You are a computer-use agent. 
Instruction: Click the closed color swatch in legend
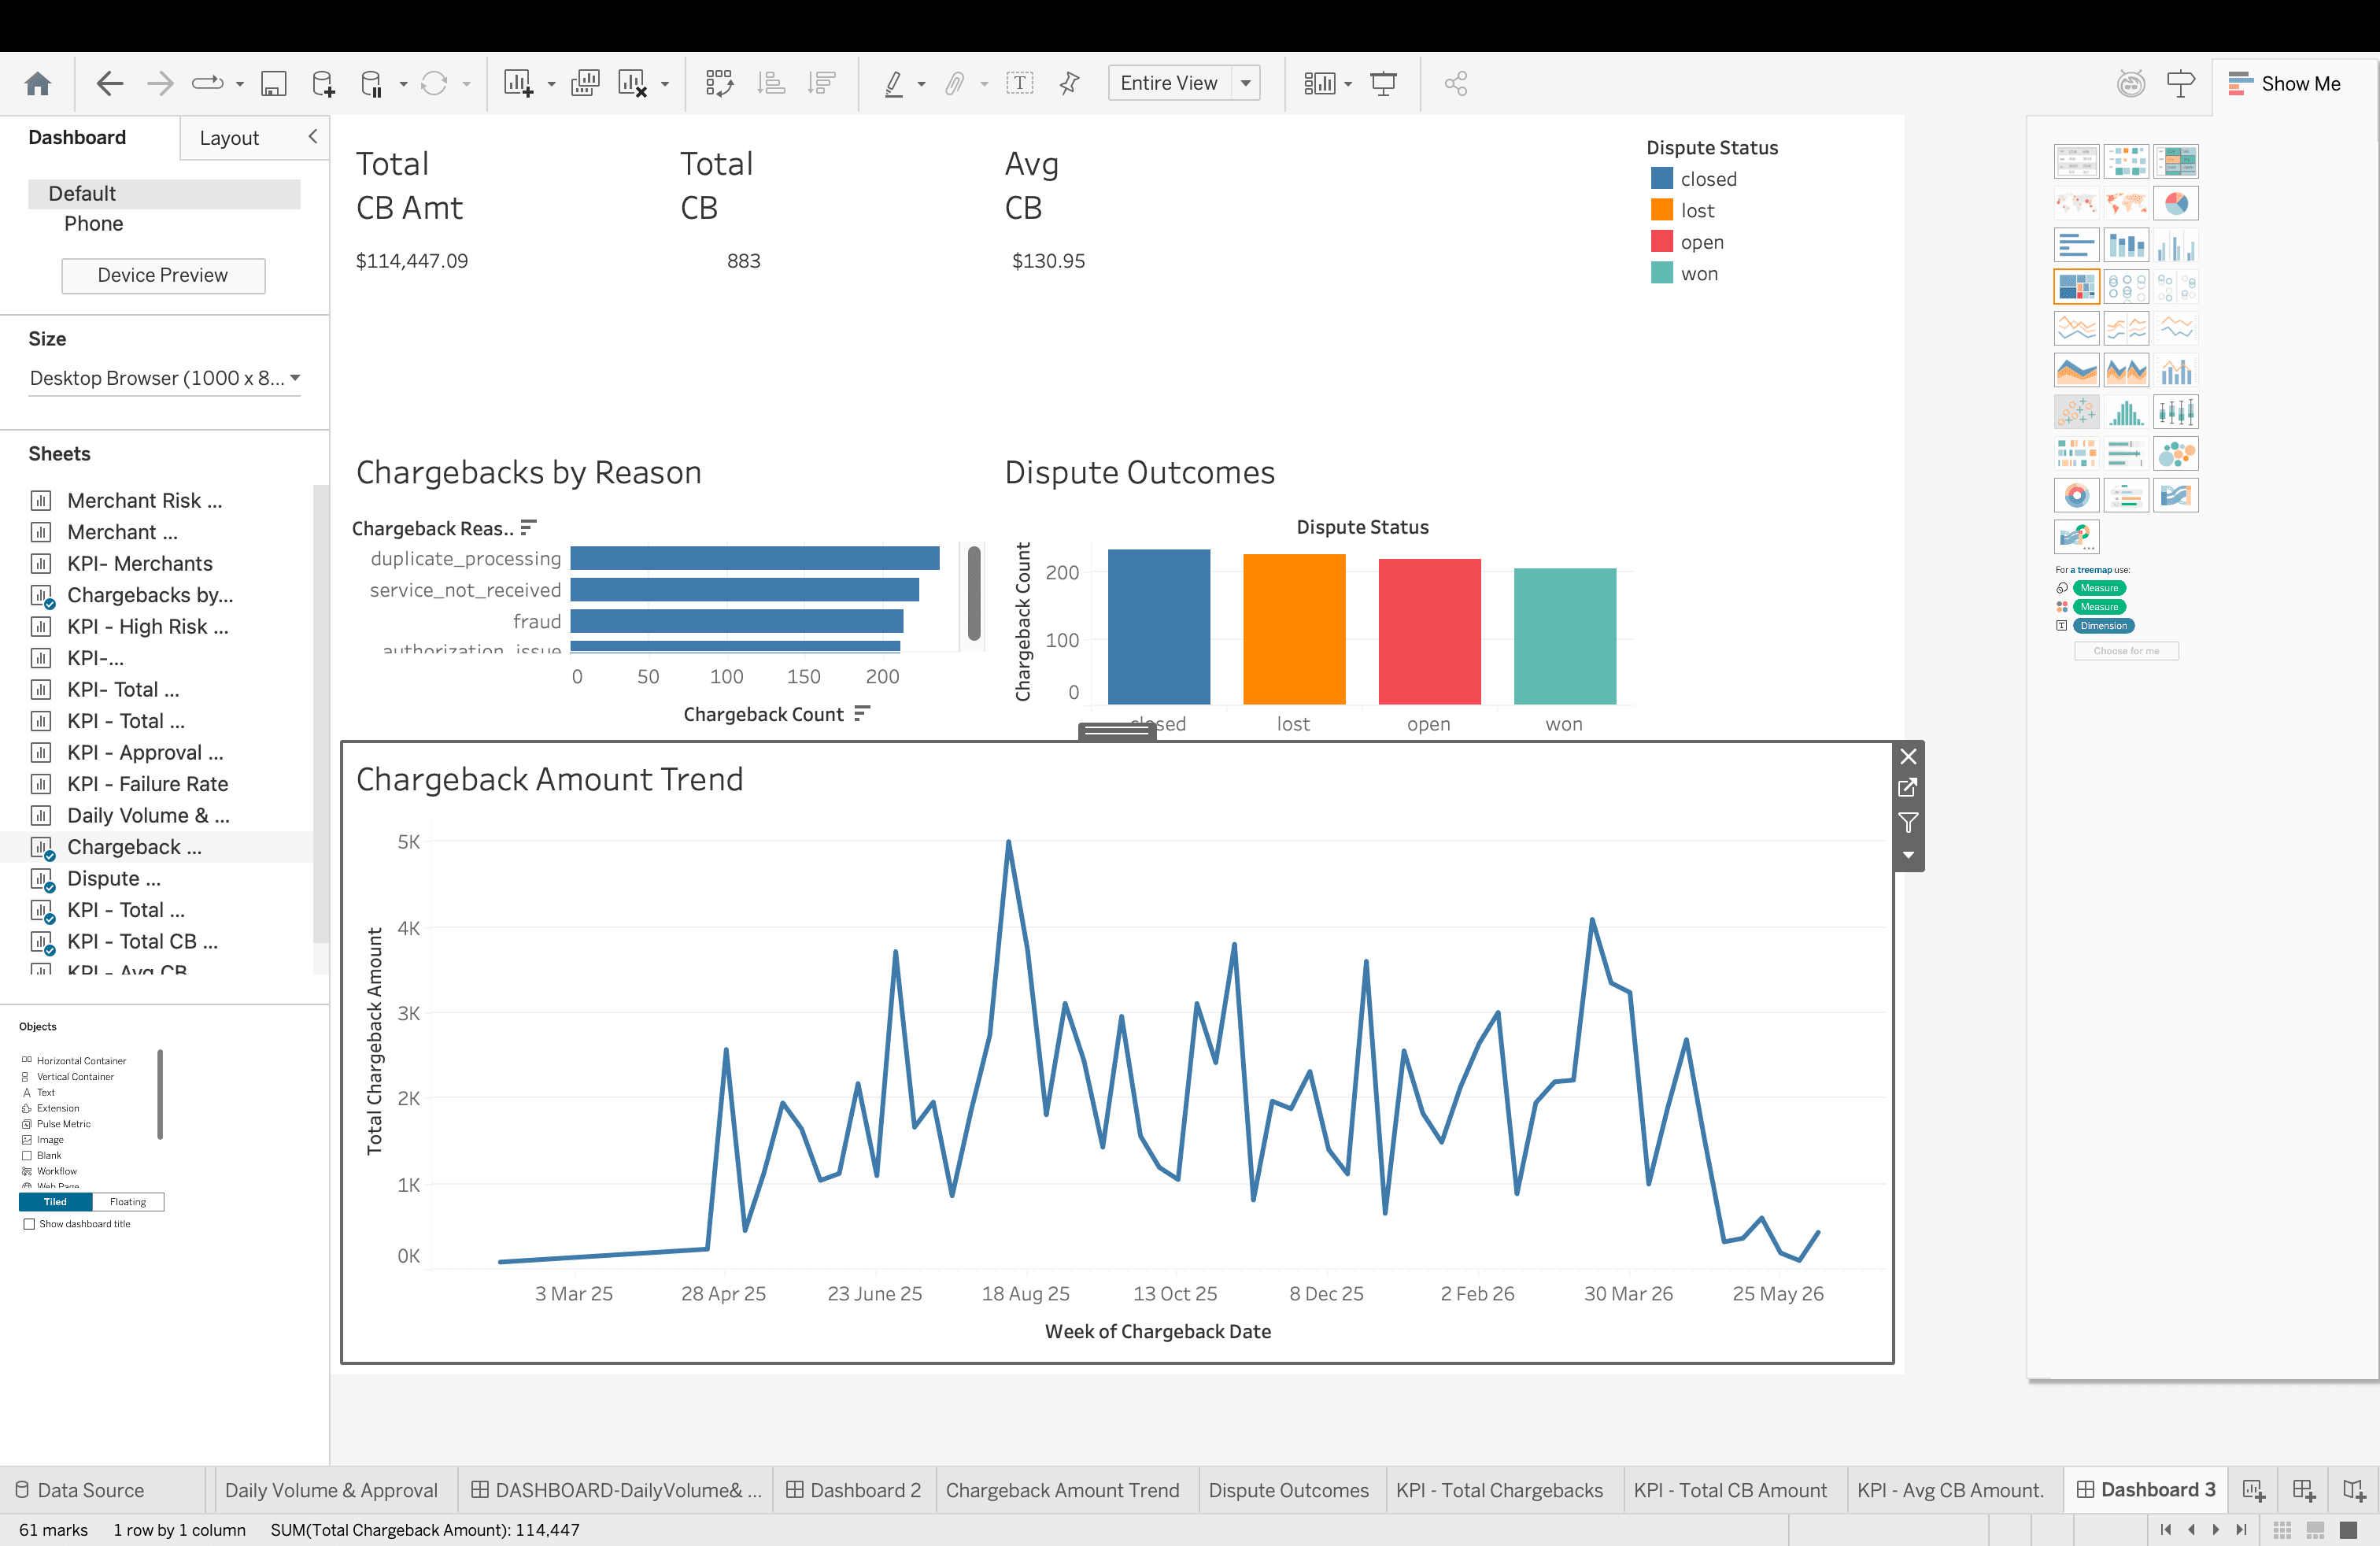pos(1661,178)
